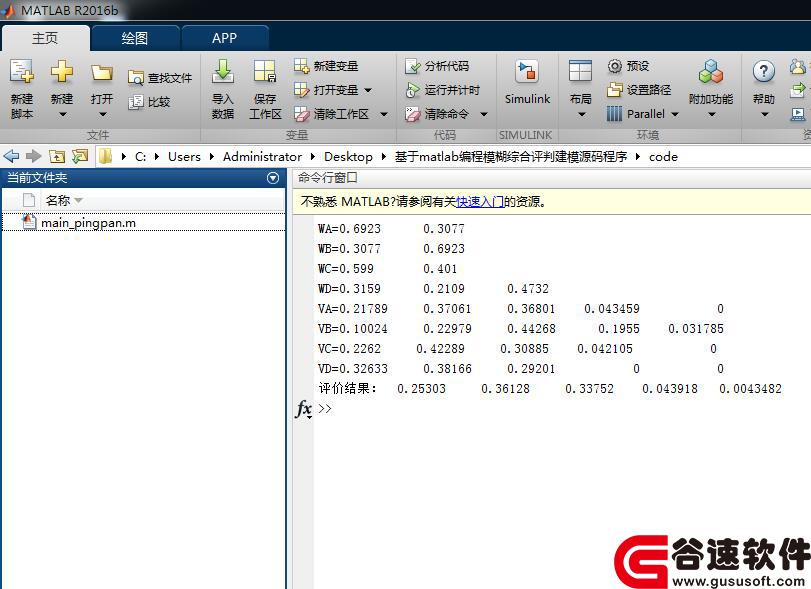Click the Parallel icon
The width and height of the screenshot is (811, 589).
pyautogui.click(x=614, y=114)
